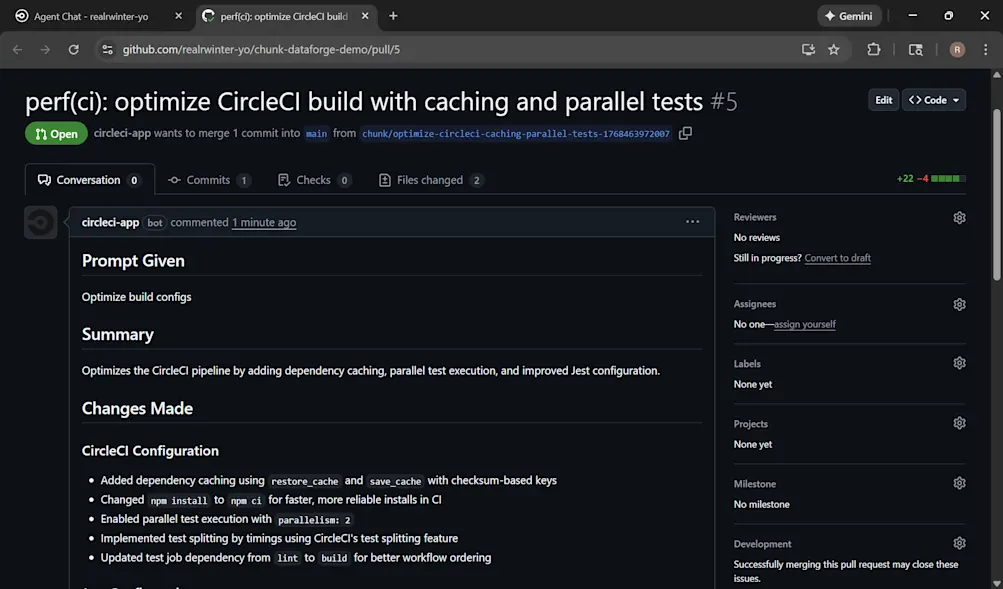Open the Assignees gear settings

coord(959,304)
